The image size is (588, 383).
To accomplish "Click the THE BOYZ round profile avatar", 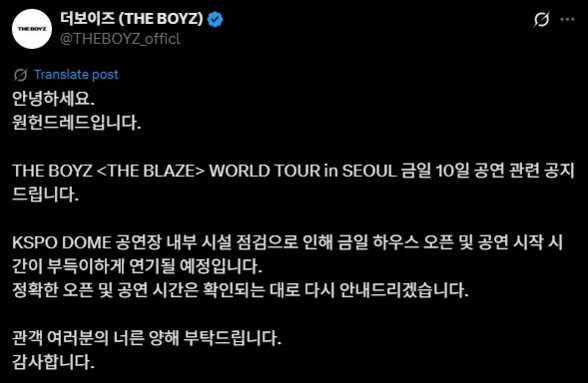I will click(x=32, y=29).
